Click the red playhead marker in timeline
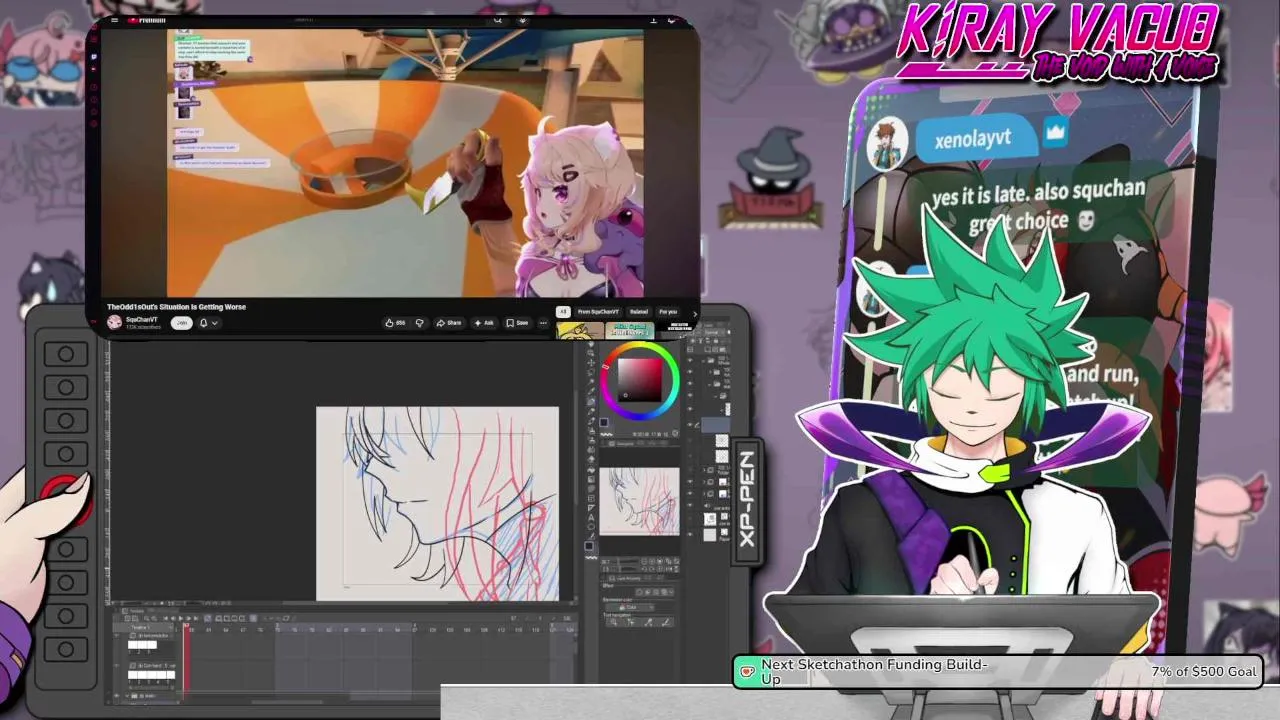This screenshot has height=720, width=1280. [x=187, y=625]
